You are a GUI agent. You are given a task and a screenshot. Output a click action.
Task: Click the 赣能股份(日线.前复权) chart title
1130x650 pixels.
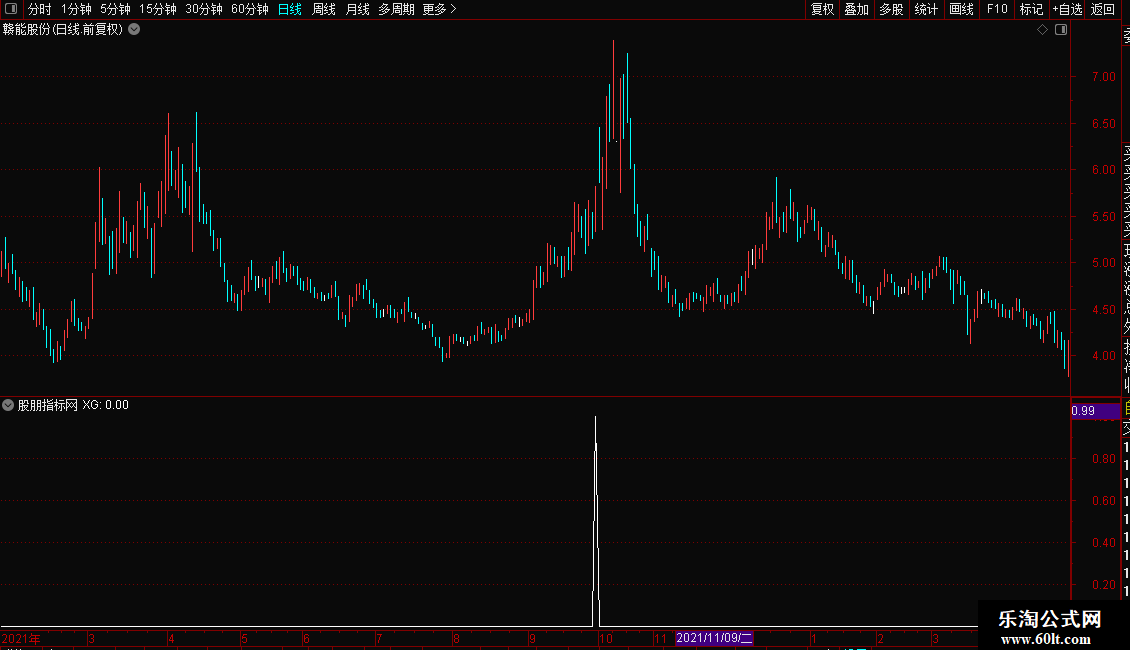point(63,30)
